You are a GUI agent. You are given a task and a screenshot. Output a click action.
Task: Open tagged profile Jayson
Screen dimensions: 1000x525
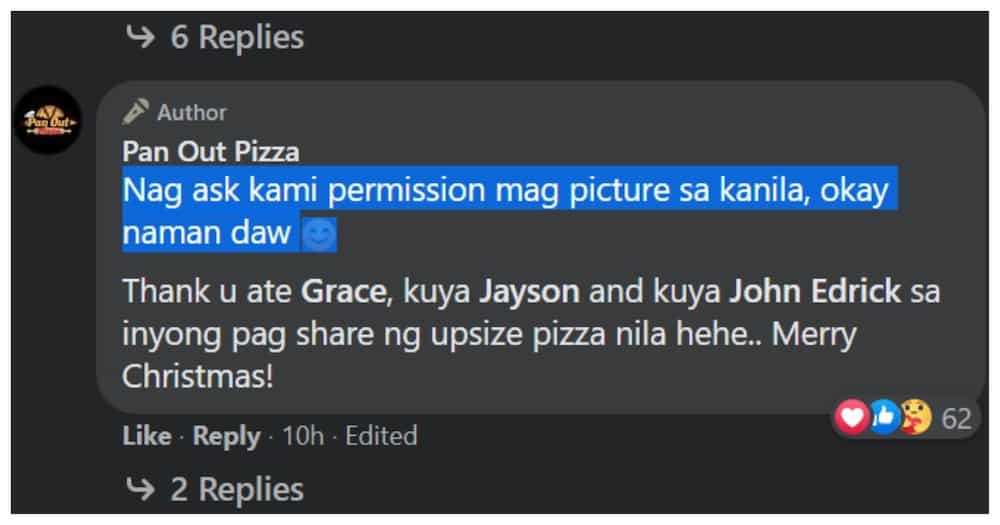point(529,293)
